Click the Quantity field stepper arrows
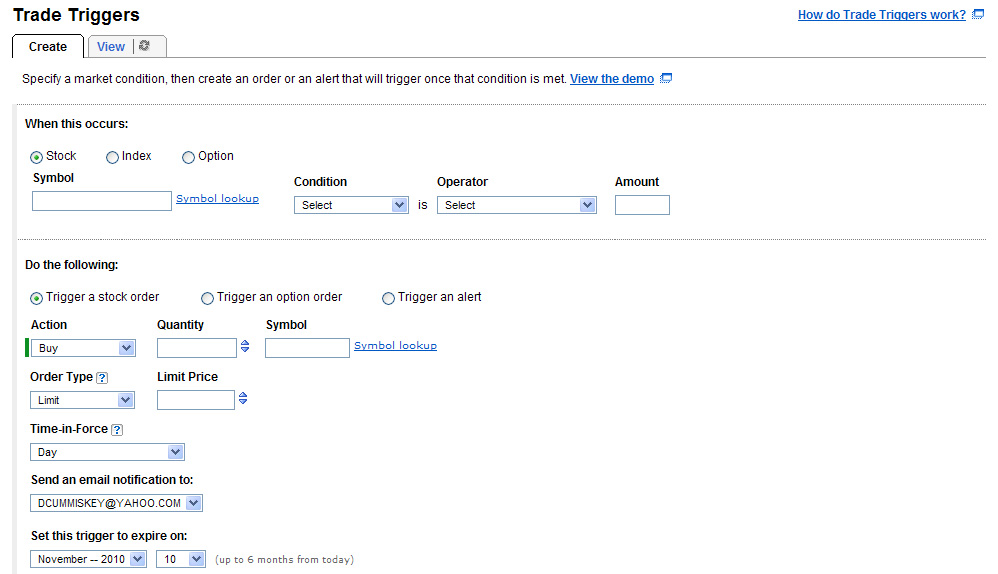 pos(245,348)
